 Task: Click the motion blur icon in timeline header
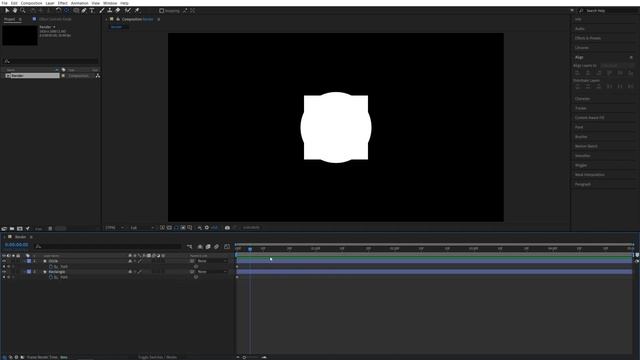pyautogui.click(x=217, y=247)
